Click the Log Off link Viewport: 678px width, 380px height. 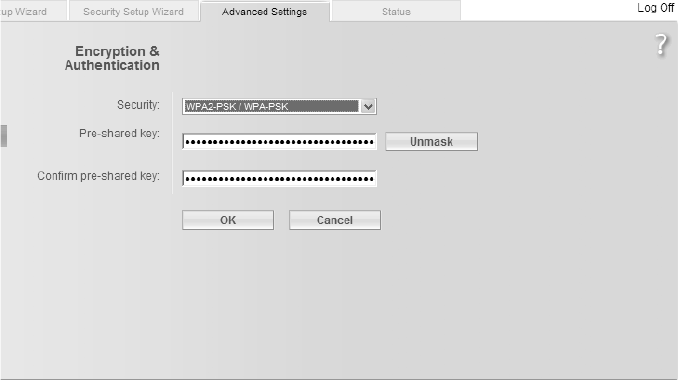656,8
